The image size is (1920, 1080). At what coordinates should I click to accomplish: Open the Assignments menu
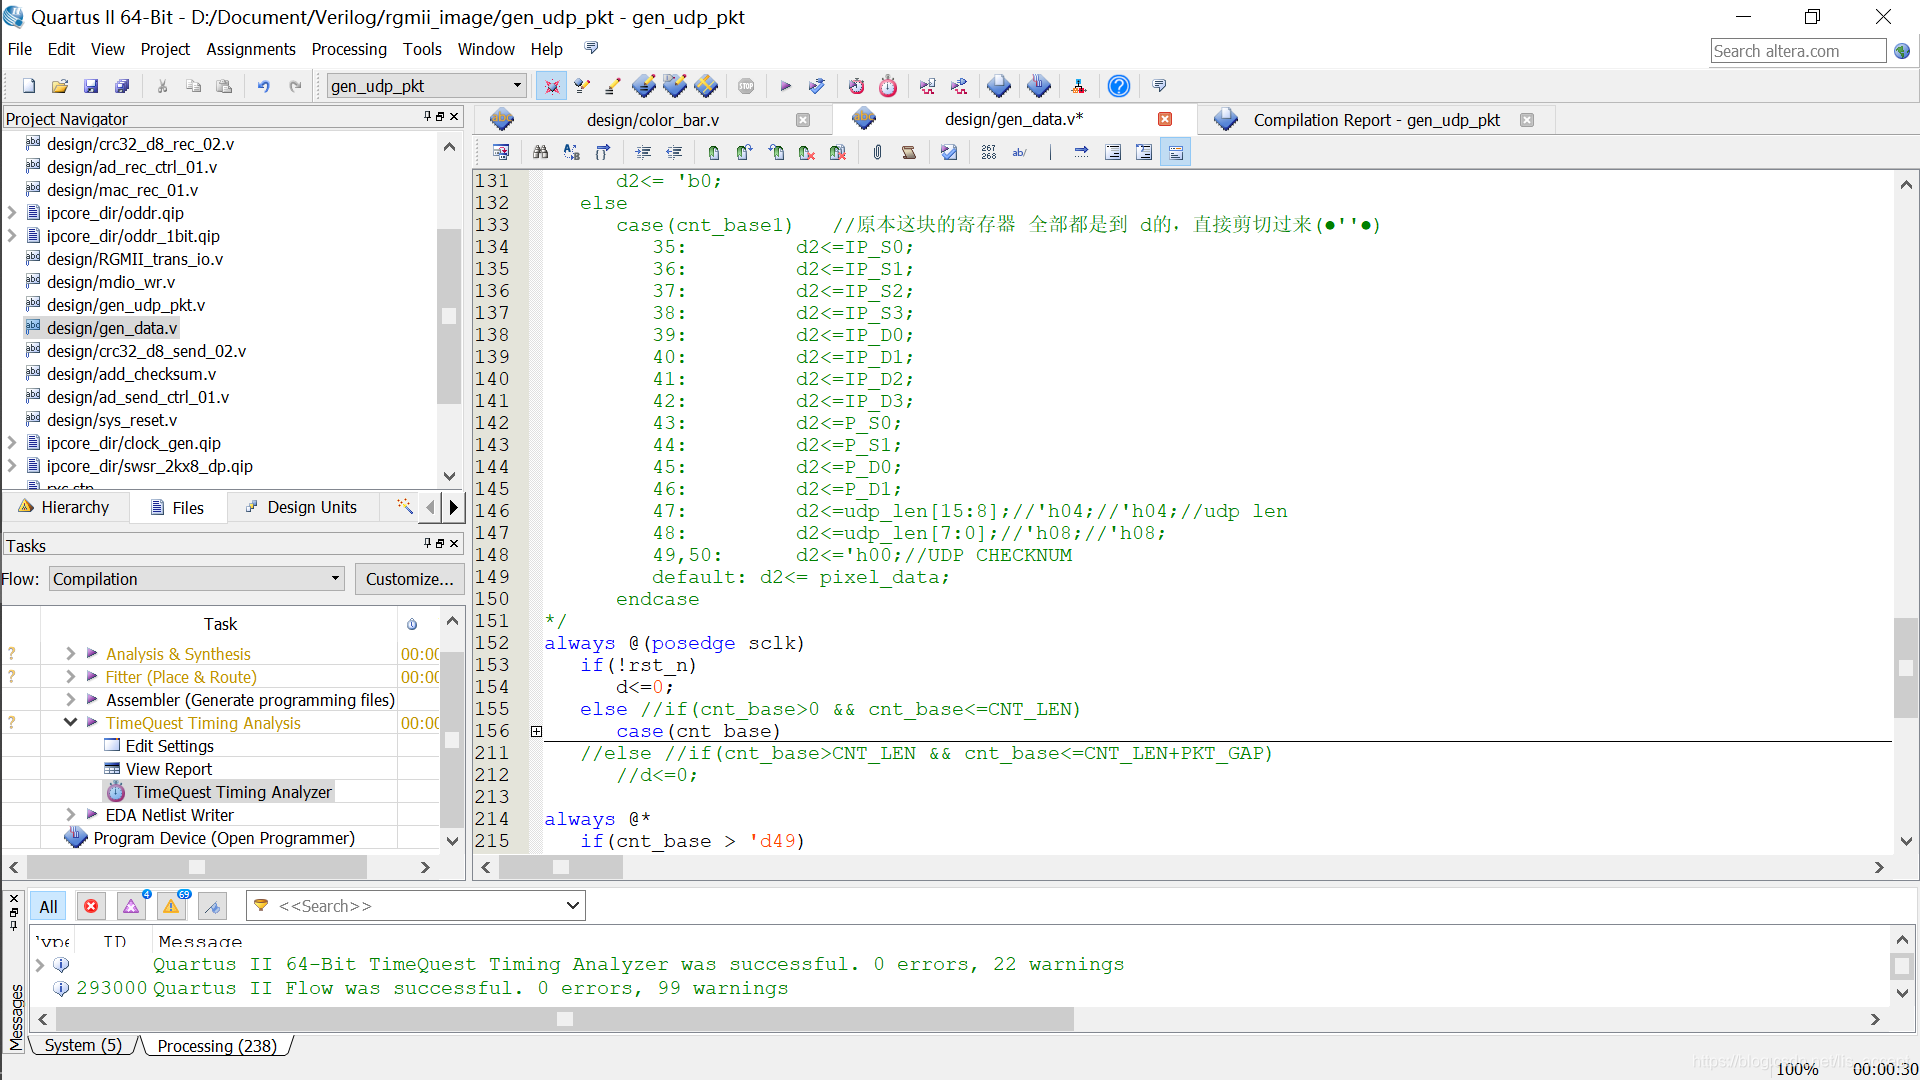250,50
